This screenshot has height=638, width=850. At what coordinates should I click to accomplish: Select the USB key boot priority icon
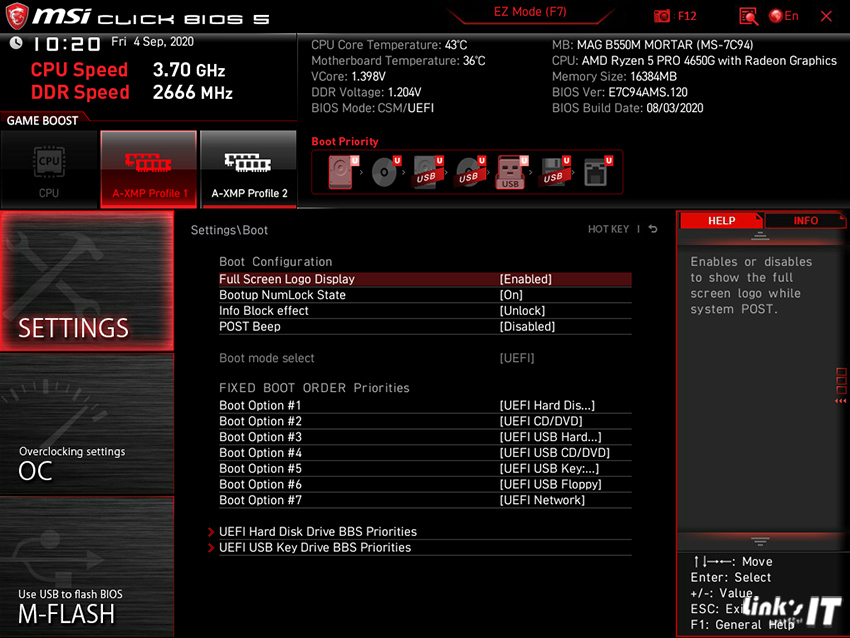pyautogui.click(x=511, y=172)
